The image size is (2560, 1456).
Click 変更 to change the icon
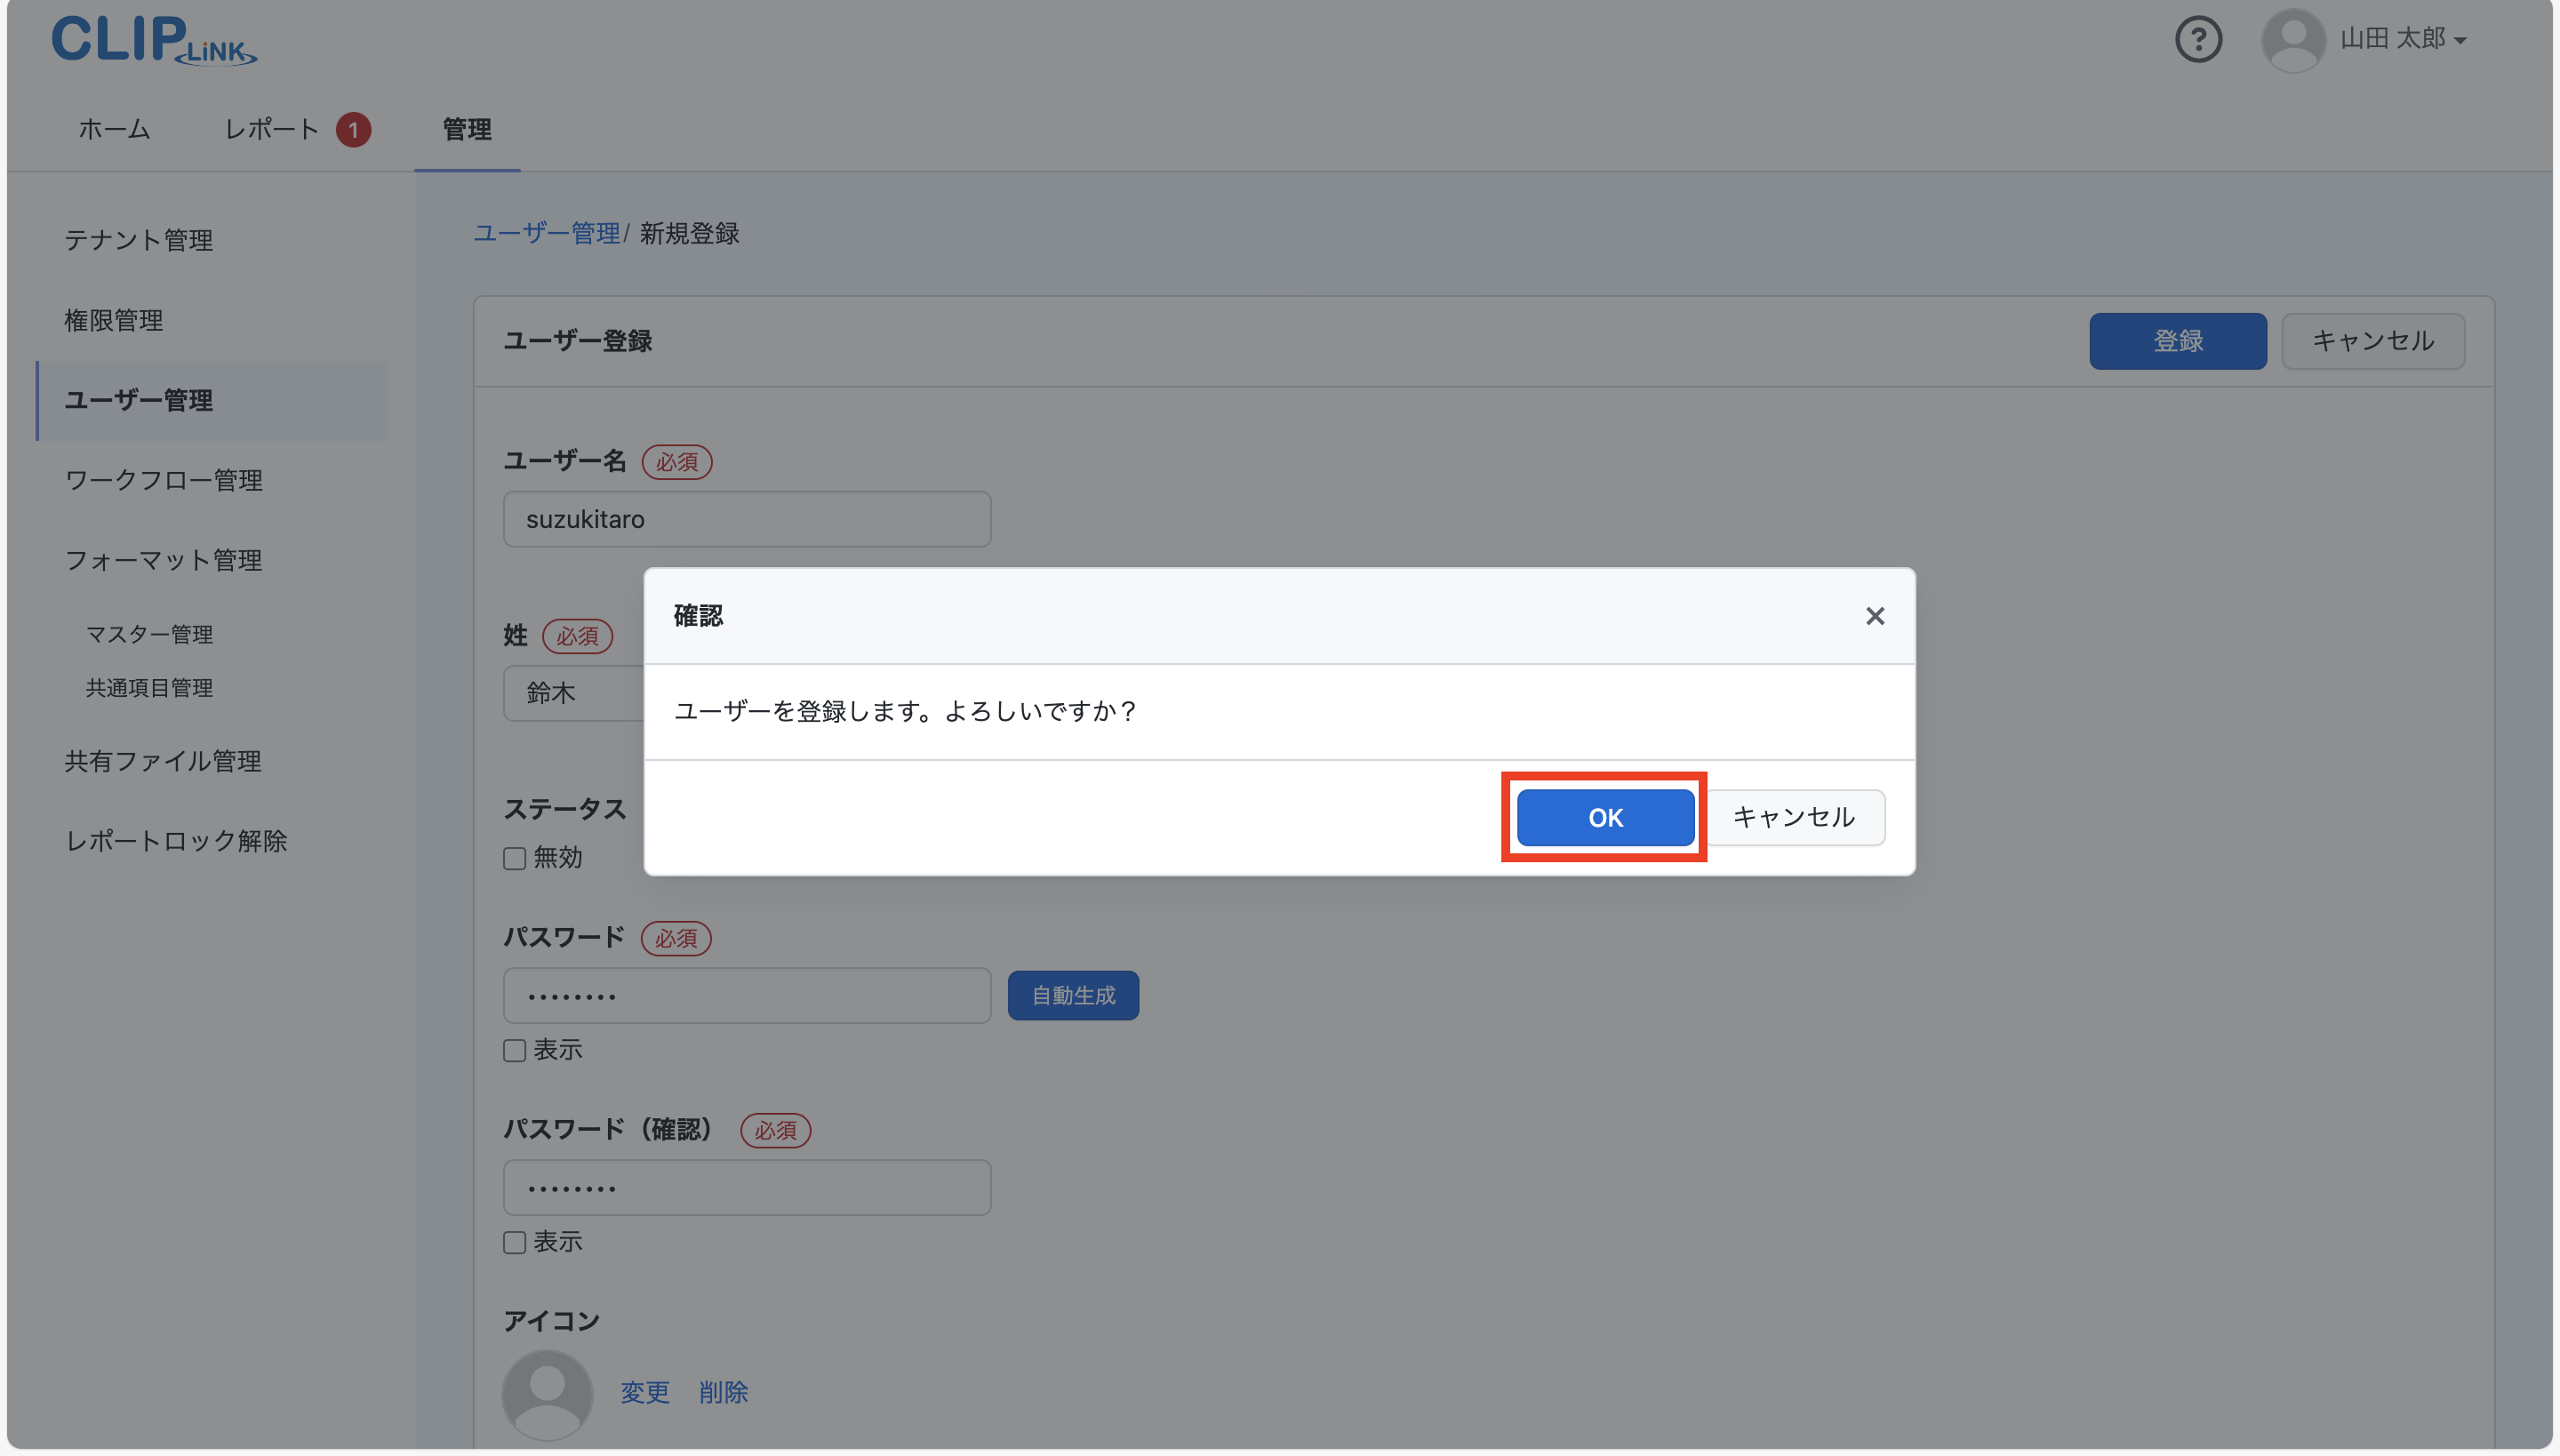pyautogui.click(x=644, y=1392)
